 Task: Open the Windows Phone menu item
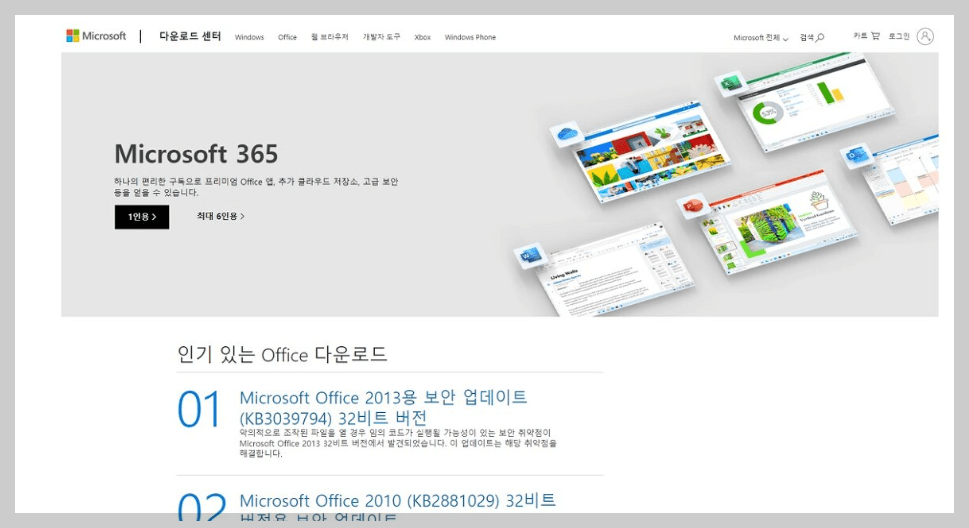(x=470, y=37)
